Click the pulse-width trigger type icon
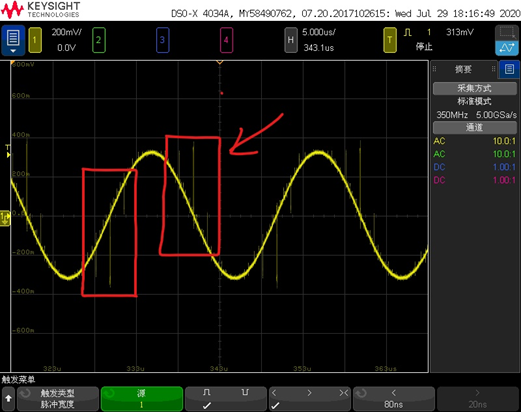521x412 pixels. (x=407, y=32)
